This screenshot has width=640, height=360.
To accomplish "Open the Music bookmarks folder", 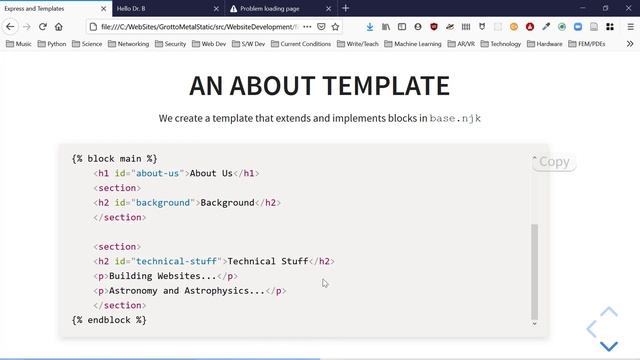I will [x=19, y=44].
